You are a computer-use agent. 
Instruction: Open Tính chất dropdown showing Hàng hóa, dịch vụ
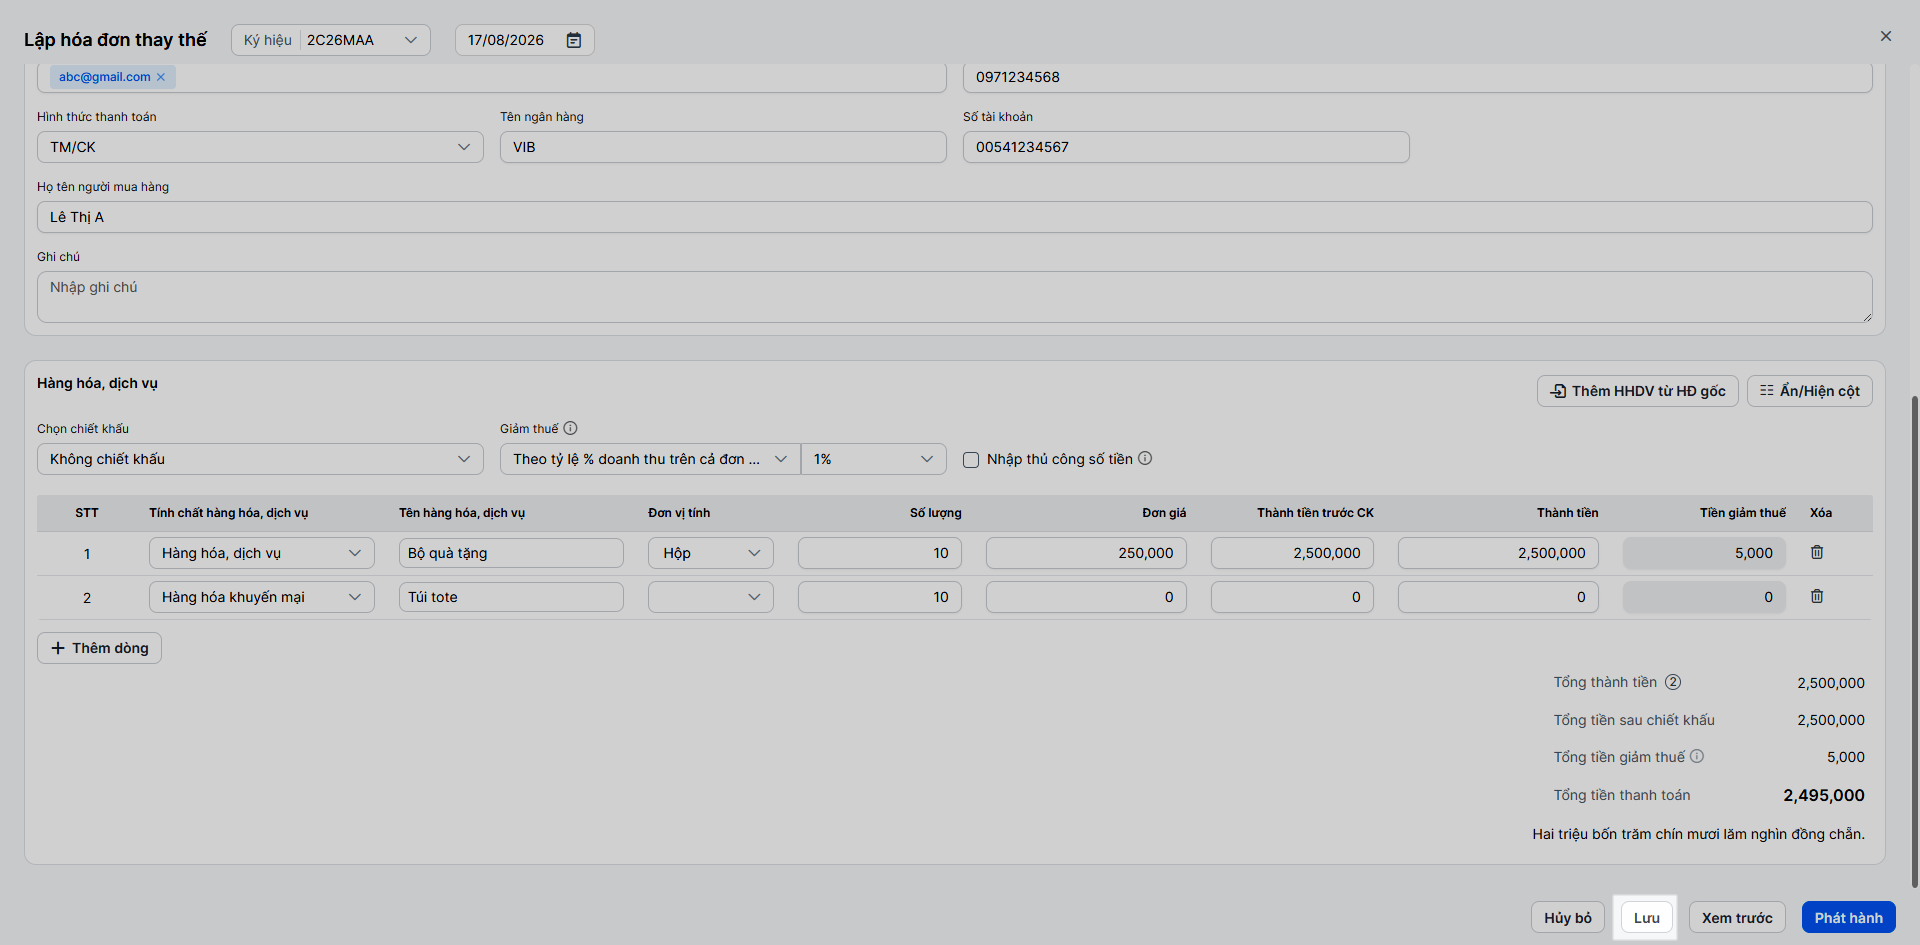(262, 553)
